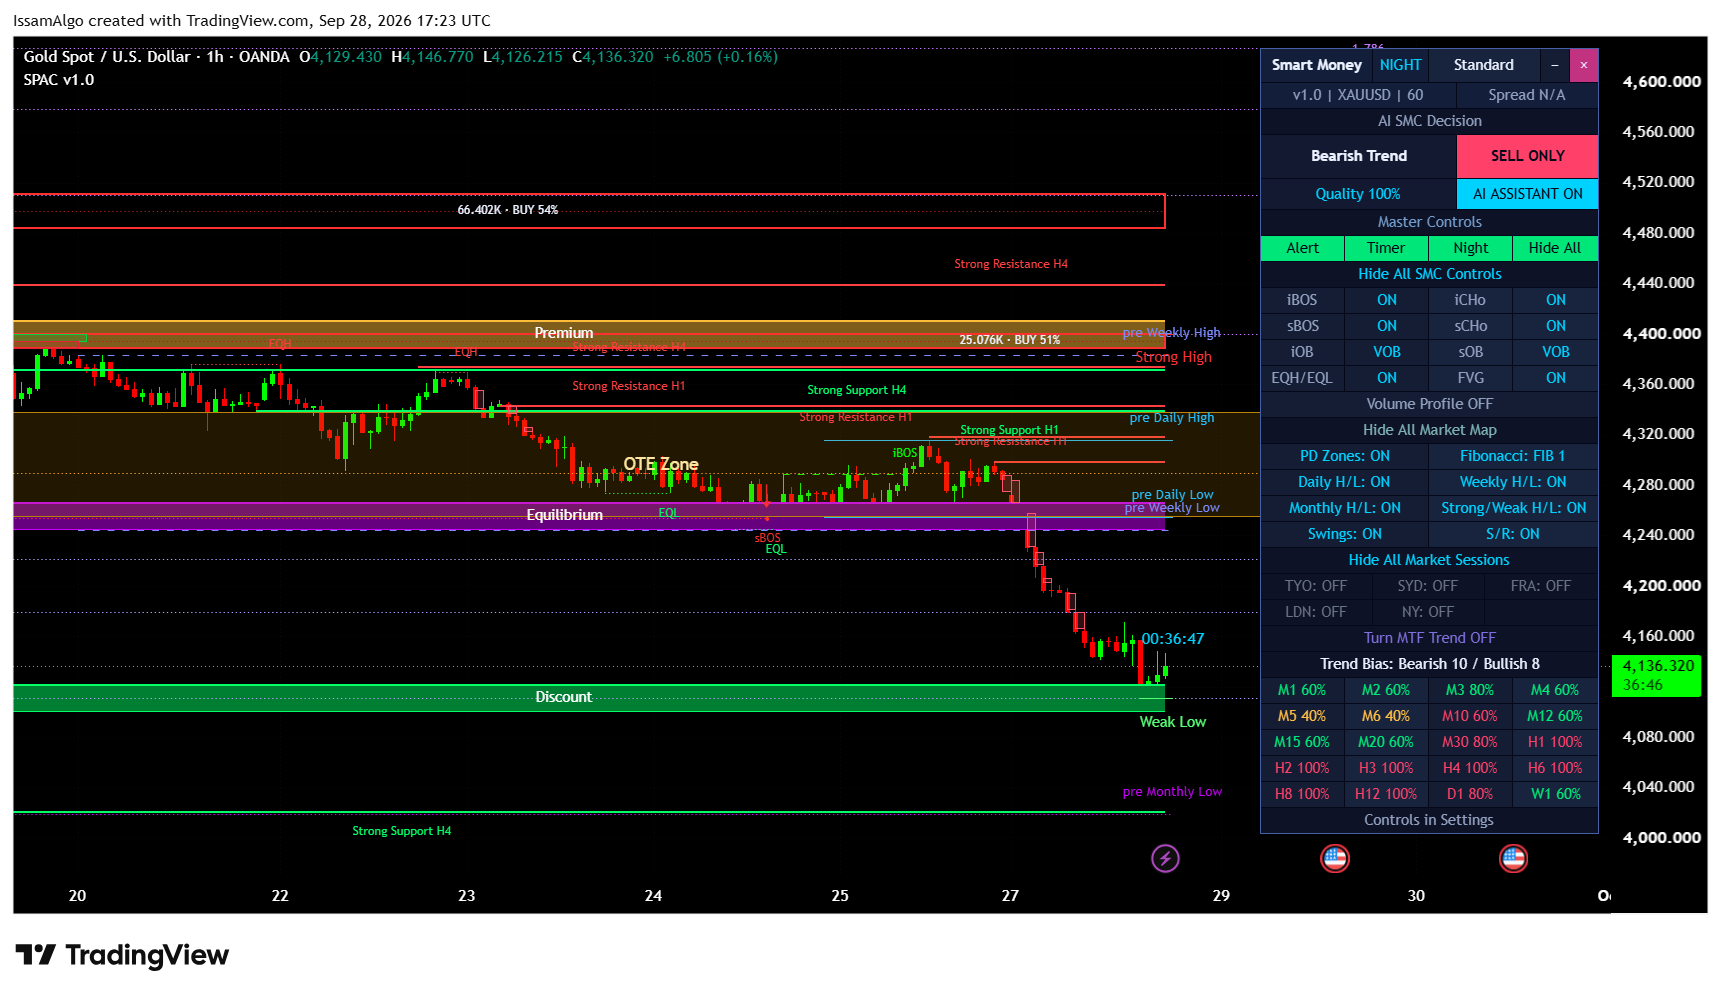Click Volume Profile OFF
This screenshot has height=995, width=1721.
1429,404
